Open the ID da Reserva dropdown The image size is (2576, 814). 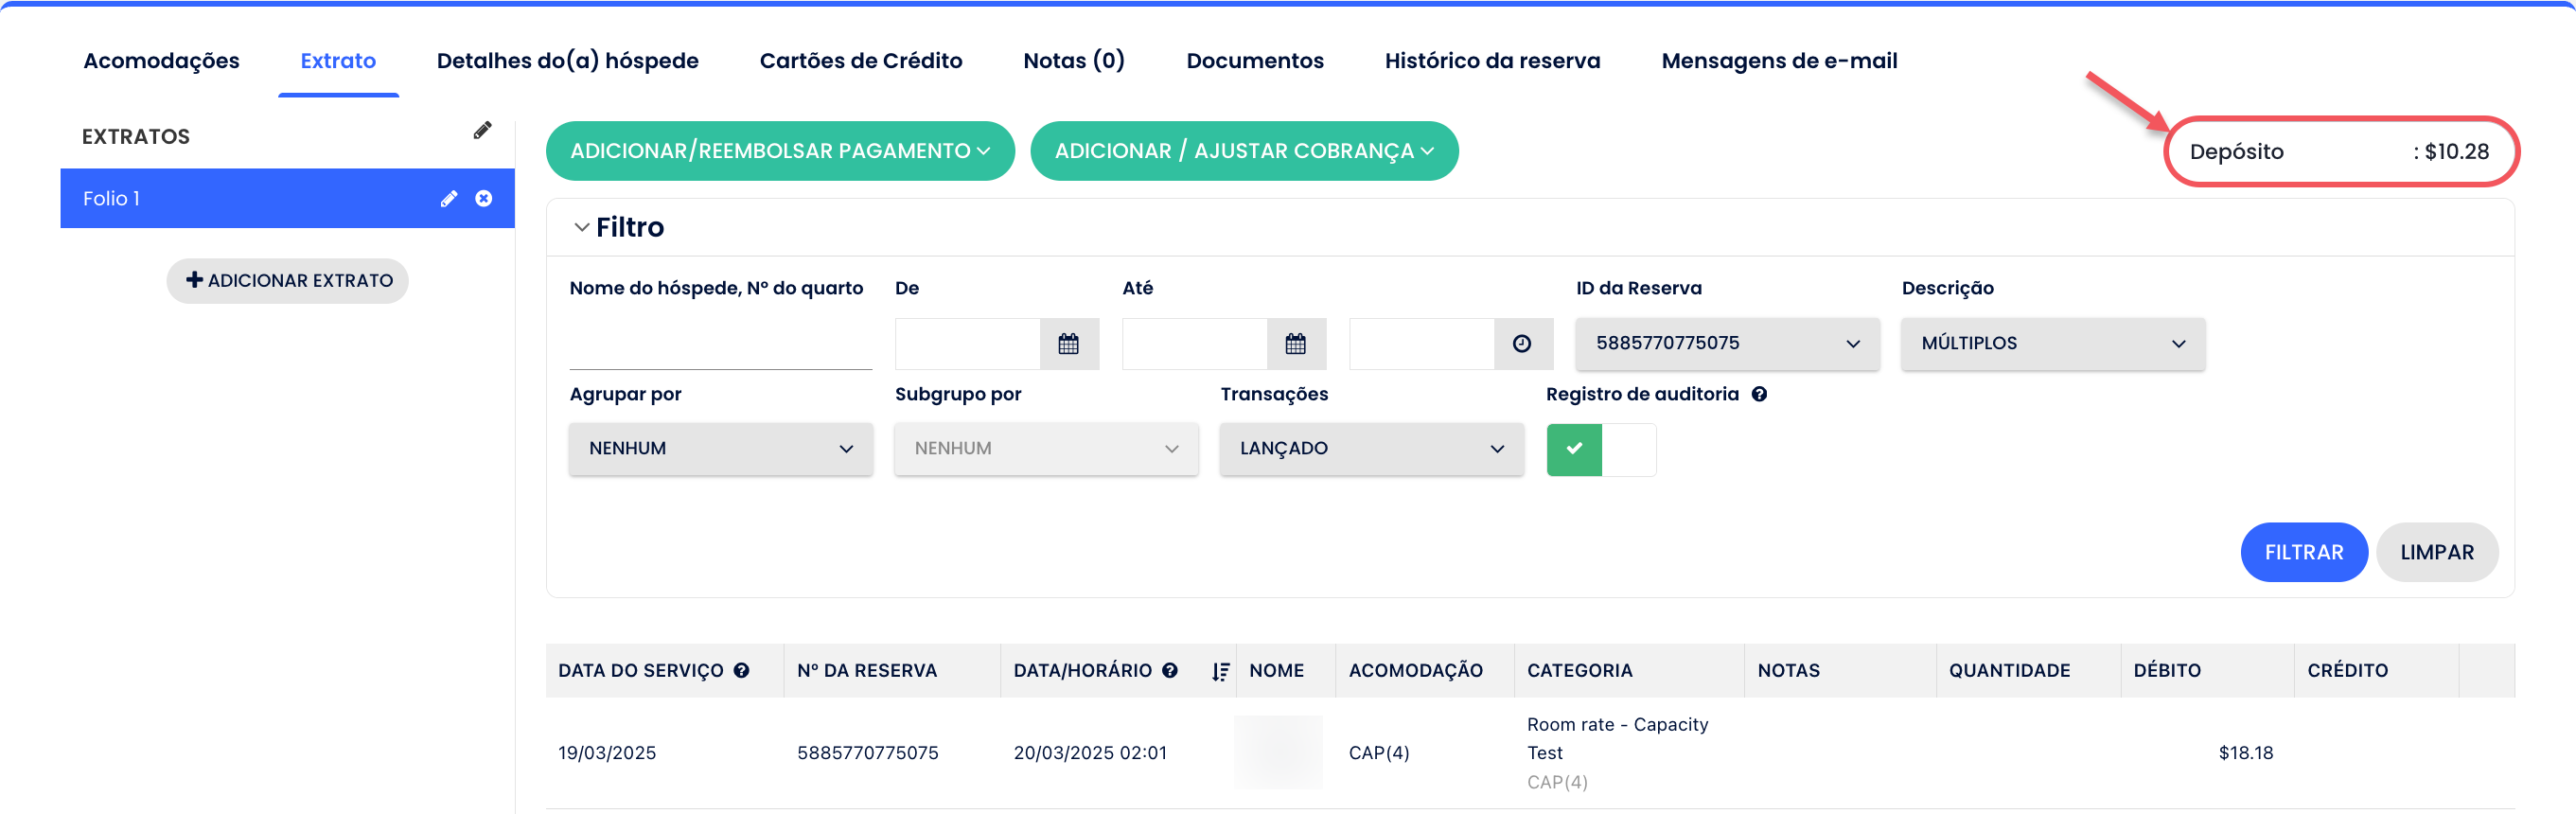[1727, 344]
